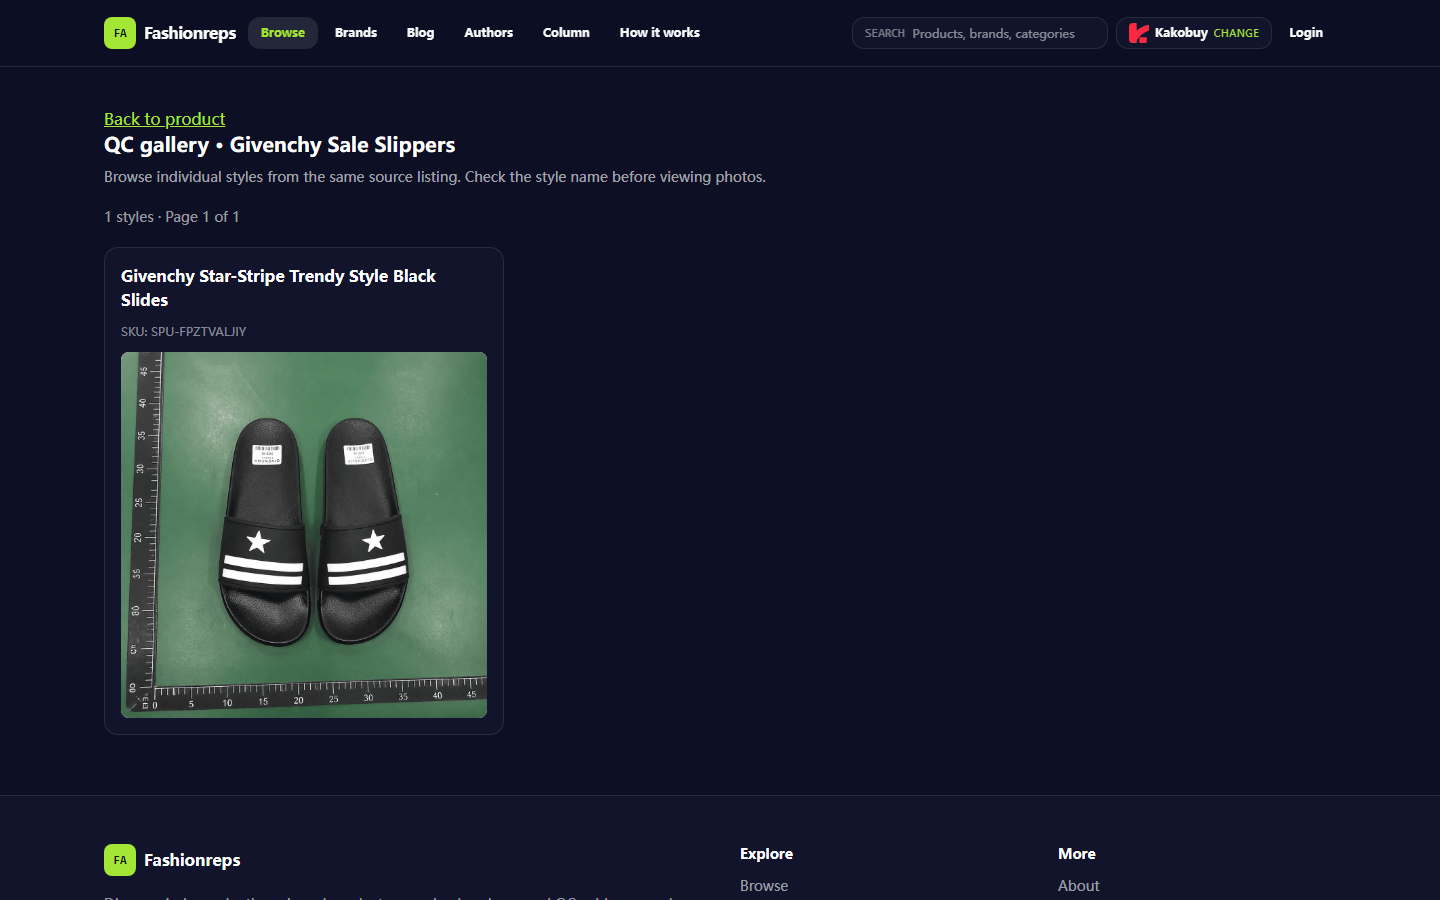Click the Fashionreps brand name in header
The width and height of the screenshot is (1440, 900).
[190, 33]
